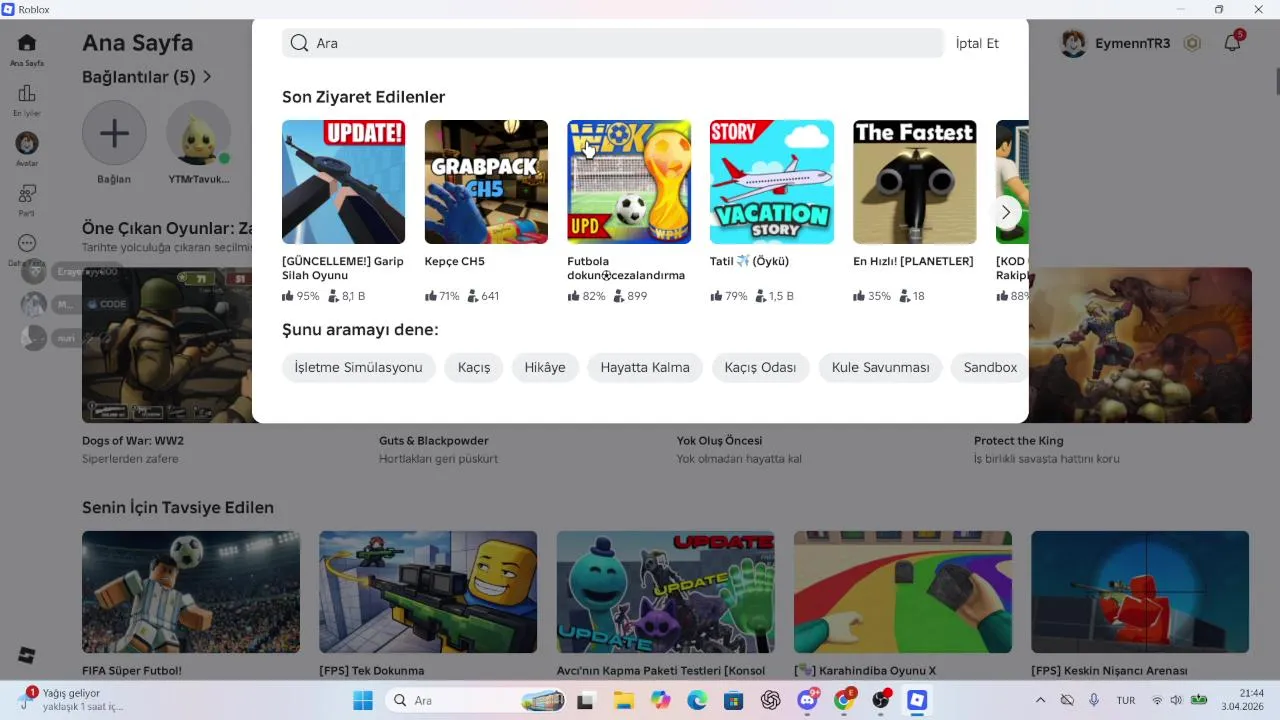This screenshot has height=720, width=1280.
Task: Click the Robux icon in header
Action: (1192, 43)
